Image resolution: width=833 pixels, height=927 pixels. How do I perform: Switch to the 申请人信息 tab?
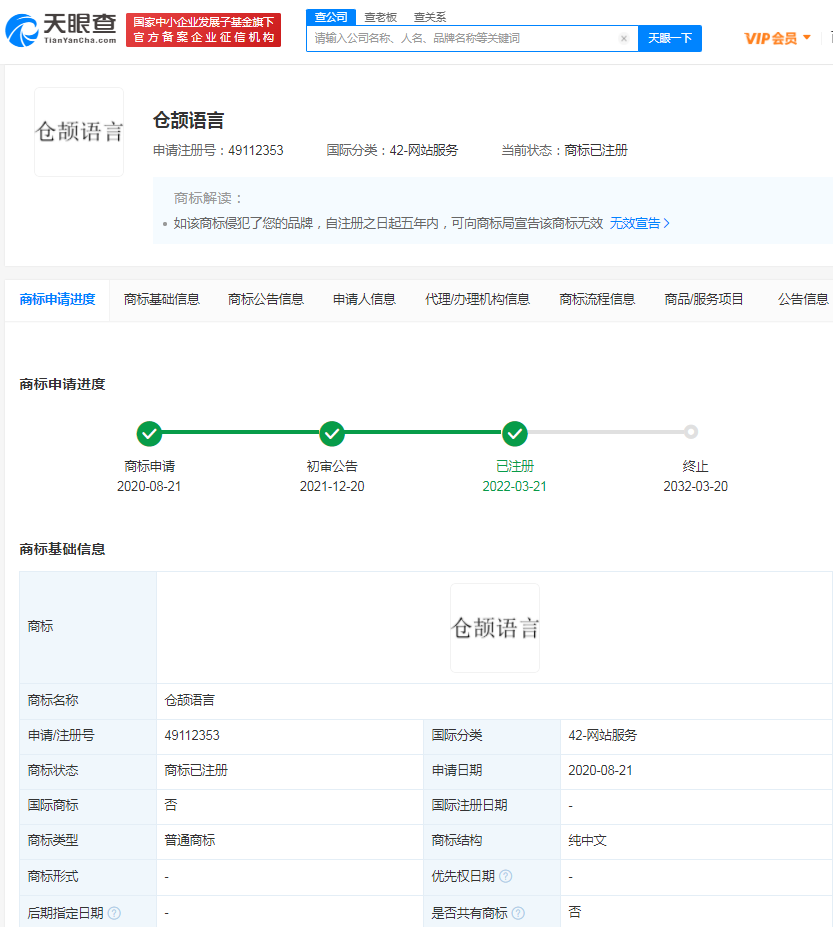click(x=364, y=300)
